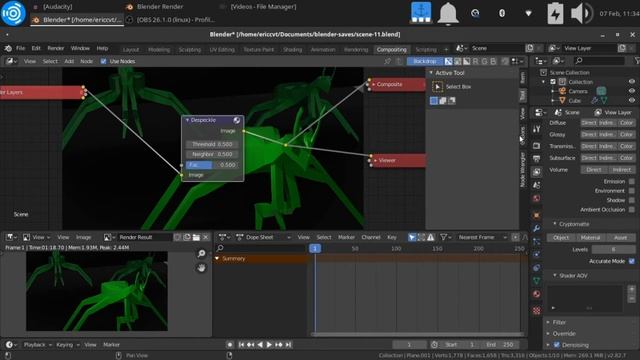
Task: Click the outliner filter funnel icon
Action: click(637, 61)
